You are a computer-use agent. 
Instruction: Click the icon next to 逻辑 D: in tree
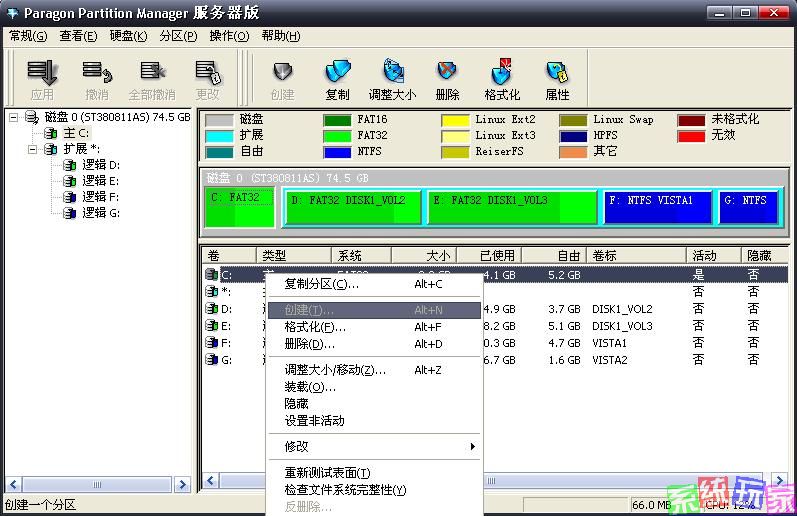[x=70, y=165]
